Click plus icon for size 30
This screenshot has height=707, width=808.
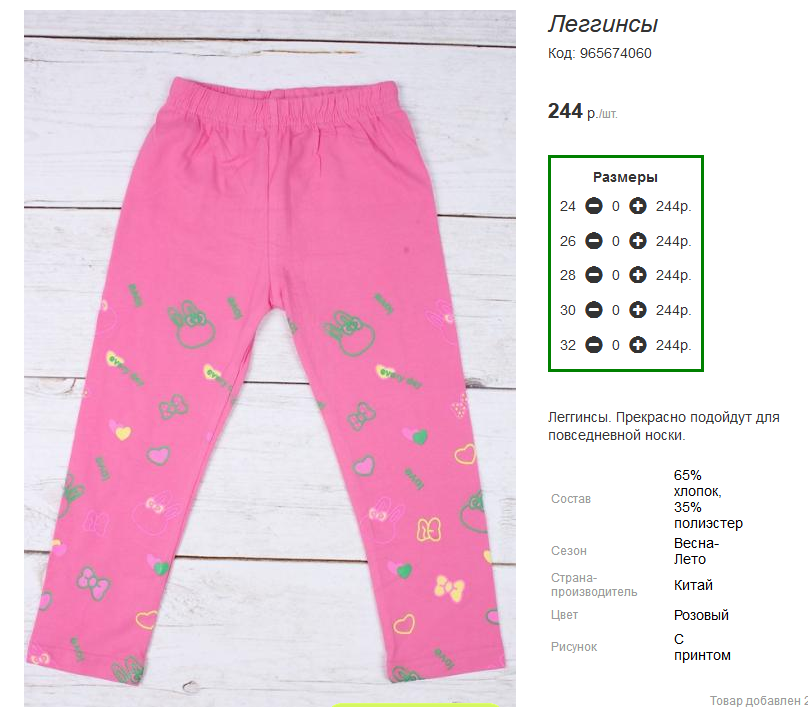coord(637,310)
